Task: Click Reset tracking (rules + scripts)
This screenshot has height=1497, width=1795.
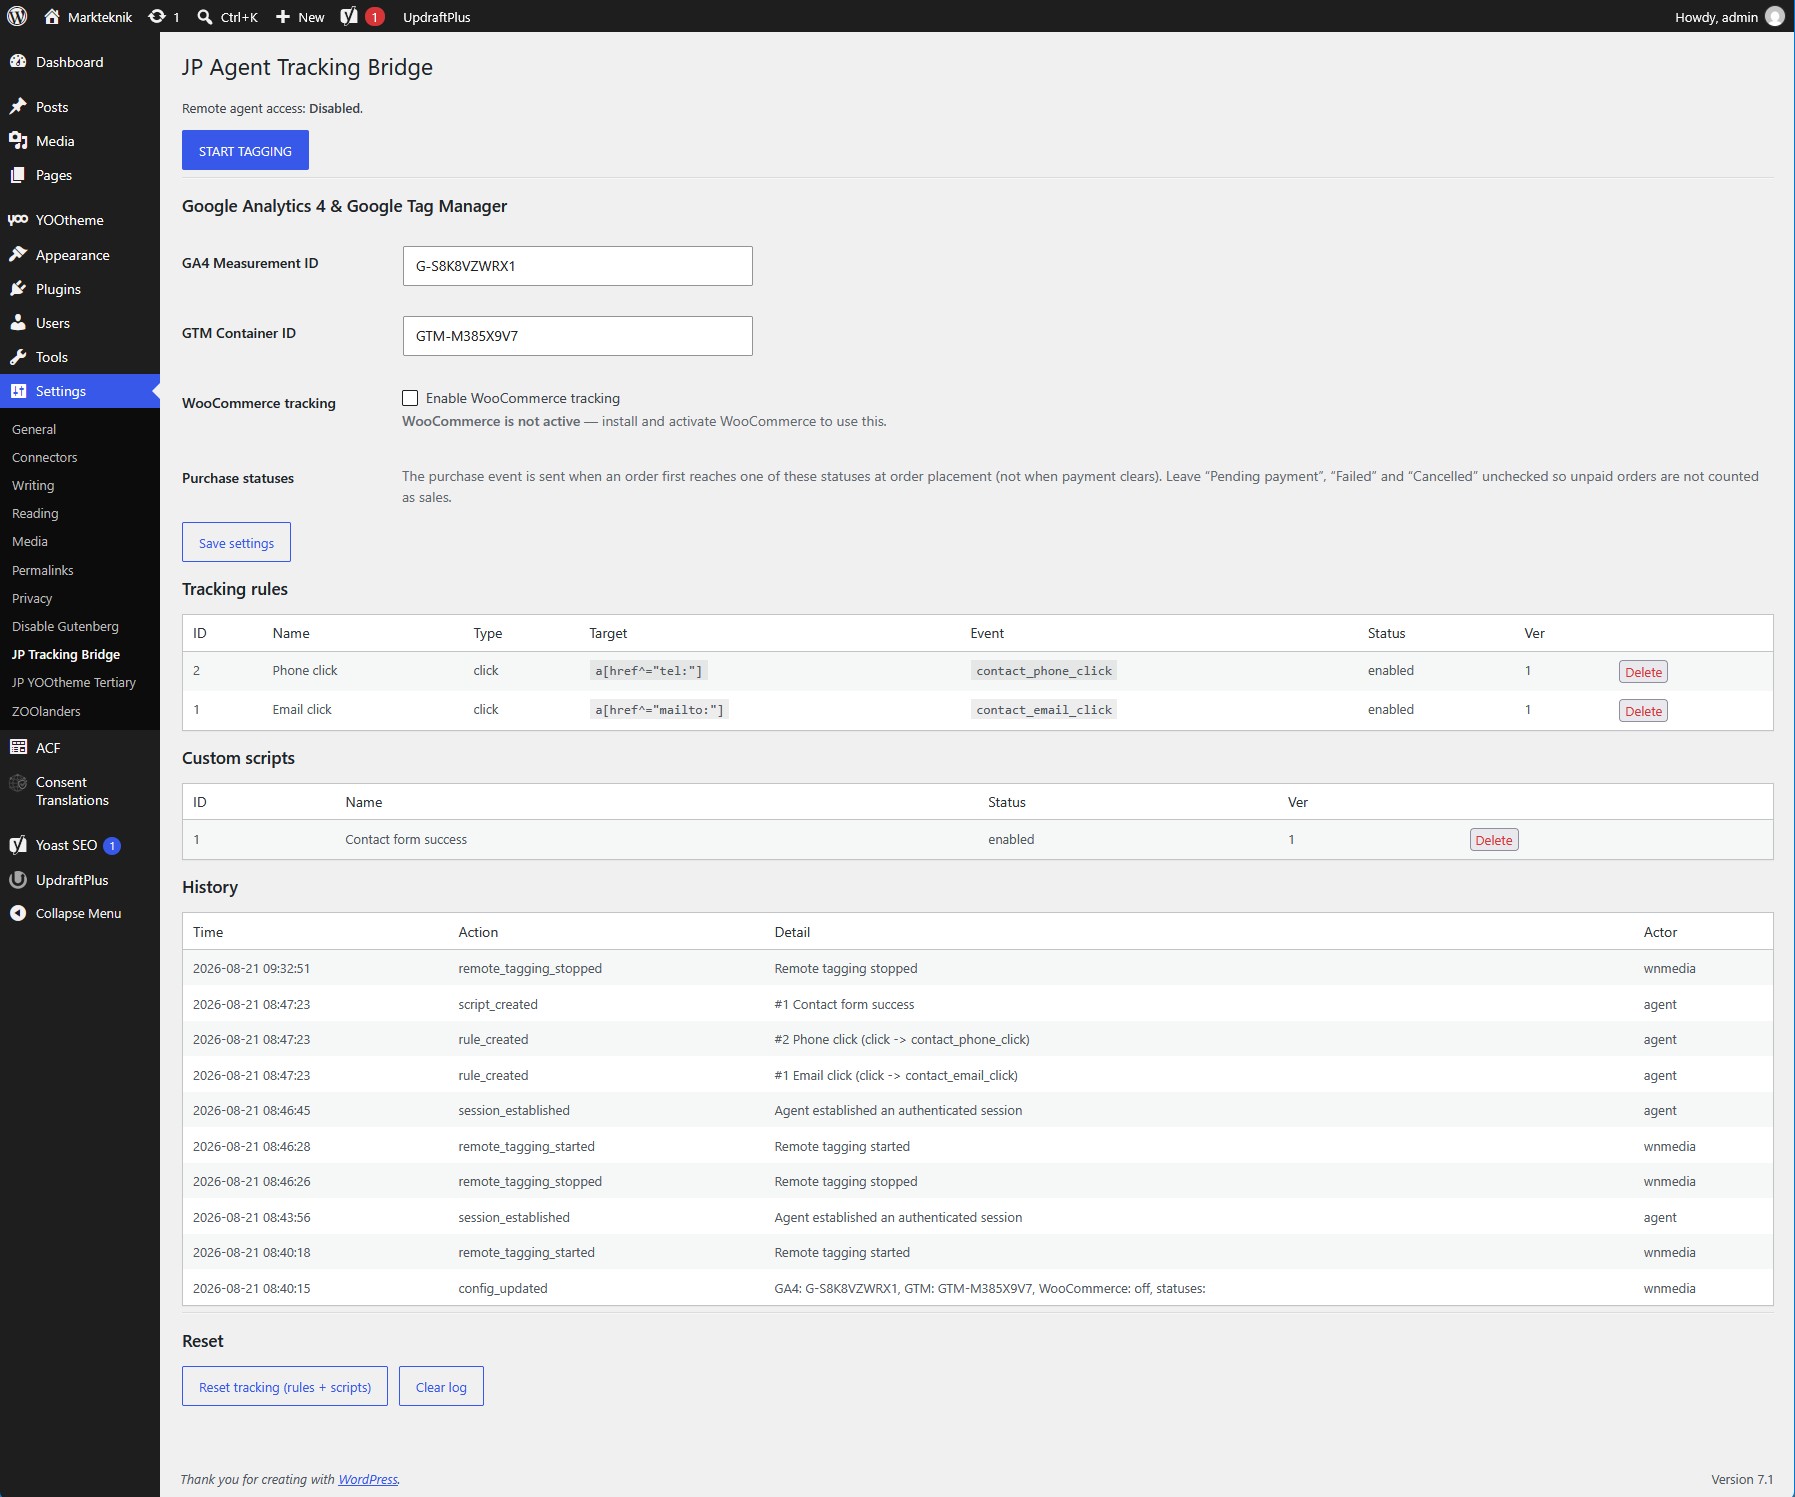Action: [285, 1386]
